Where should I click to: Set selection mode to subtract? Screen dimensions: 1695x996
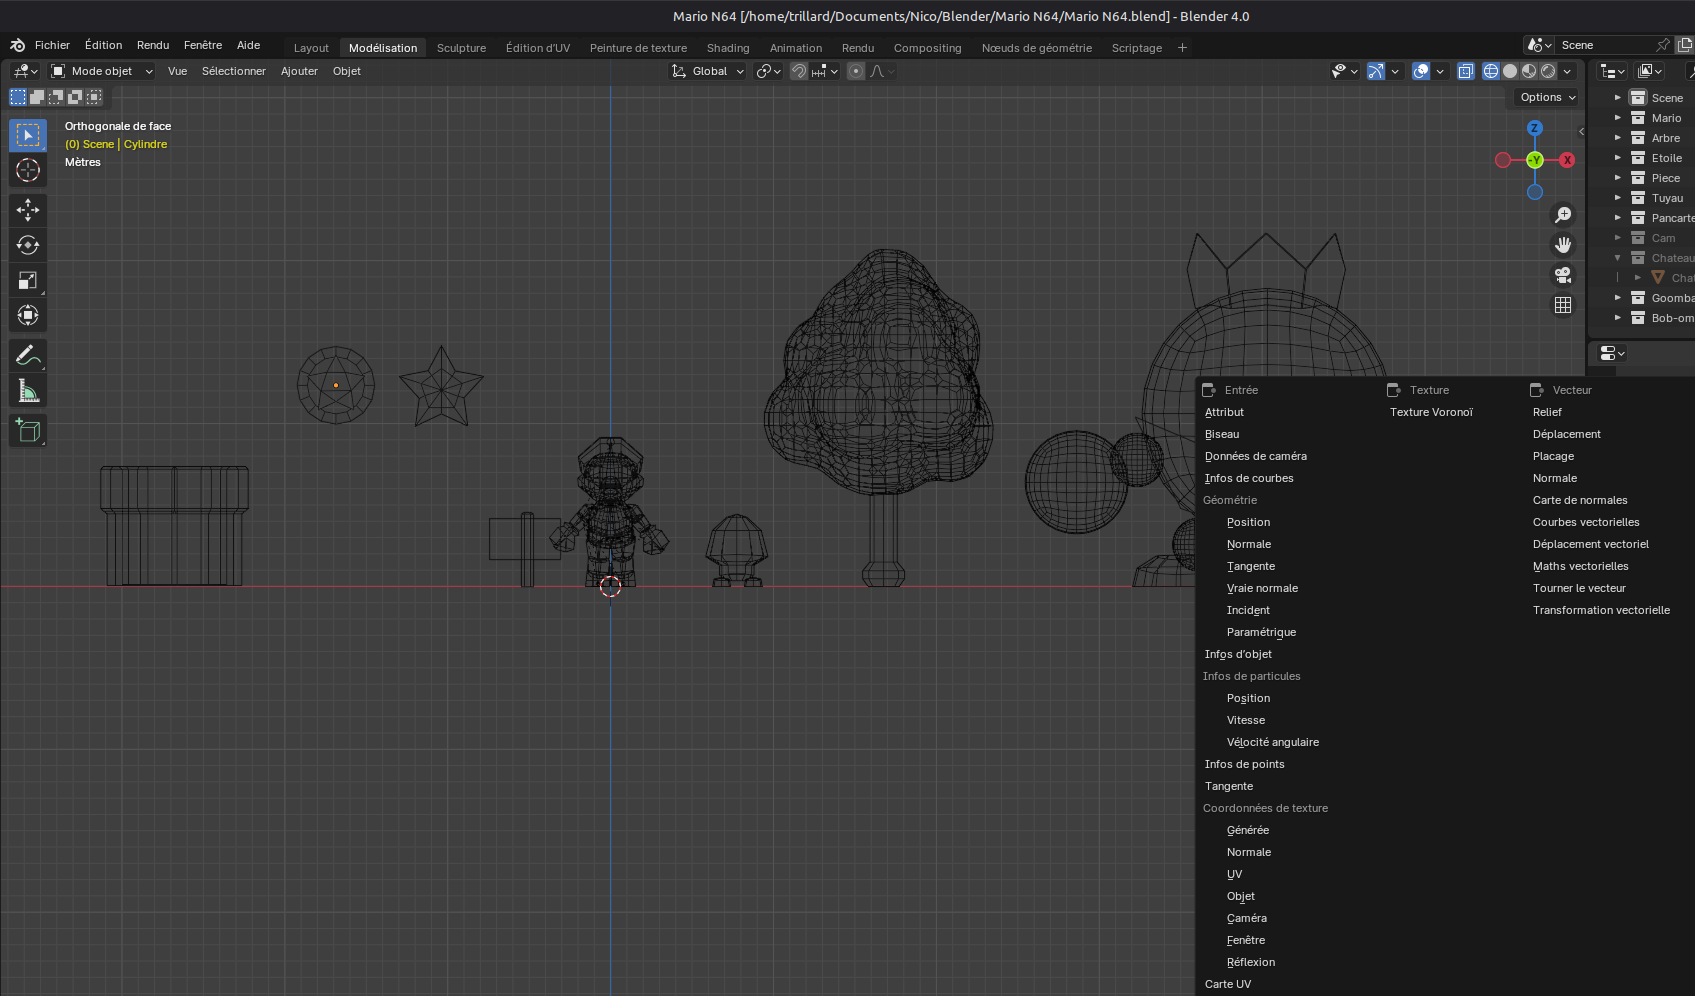(x=56, y=97)
